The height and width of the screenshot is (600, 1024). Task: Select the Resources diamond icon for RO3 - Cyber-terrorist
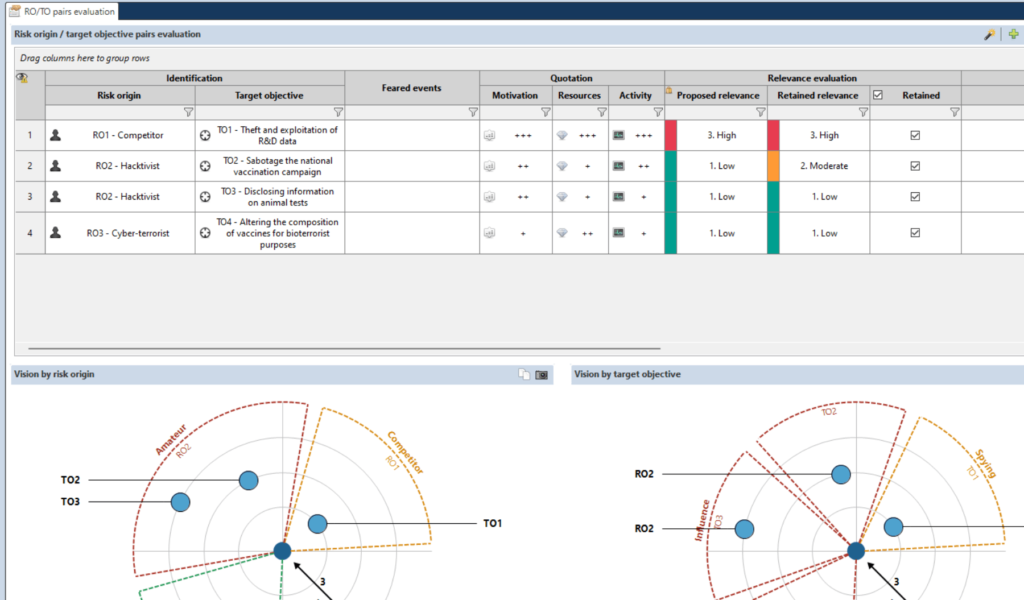(563, 233)
